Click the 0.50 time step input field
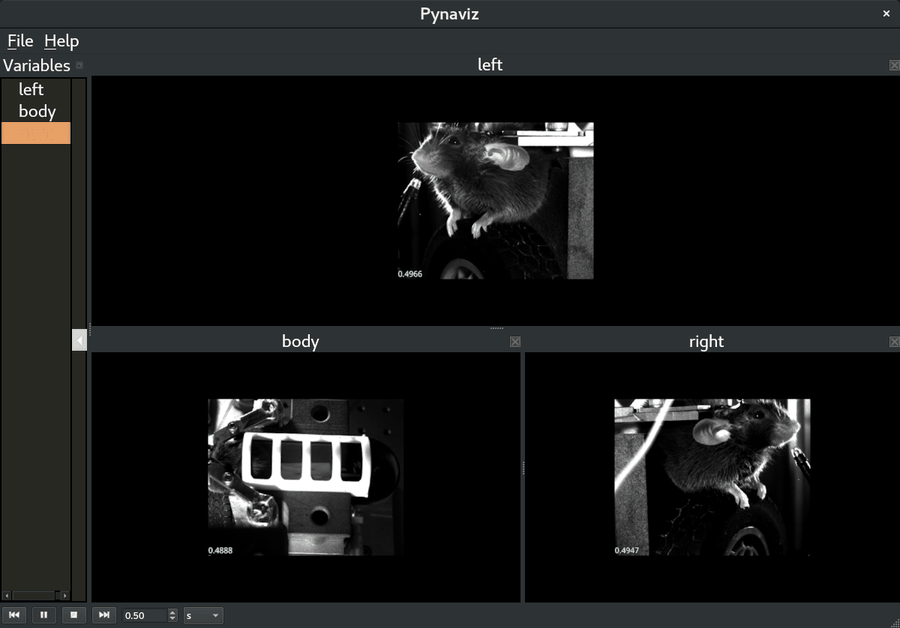This screenshot has height=628, width=900. 144,615
